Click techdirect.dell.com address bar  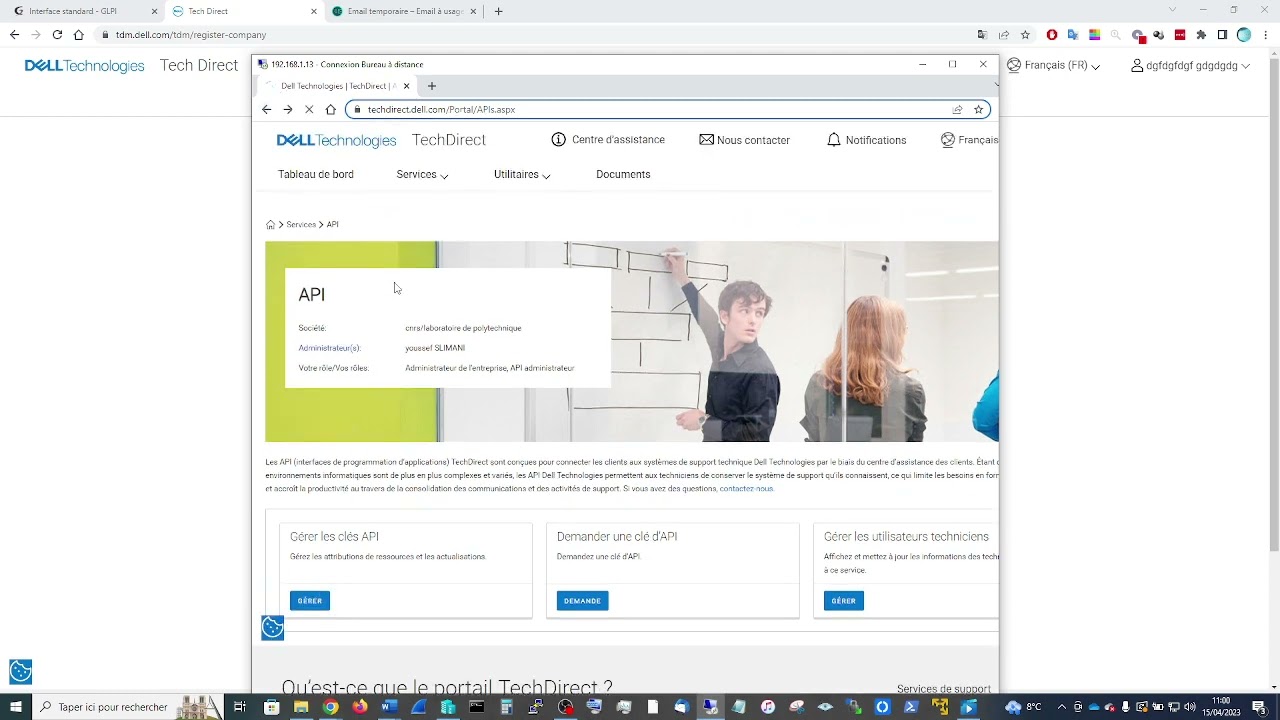coord(668,109)
